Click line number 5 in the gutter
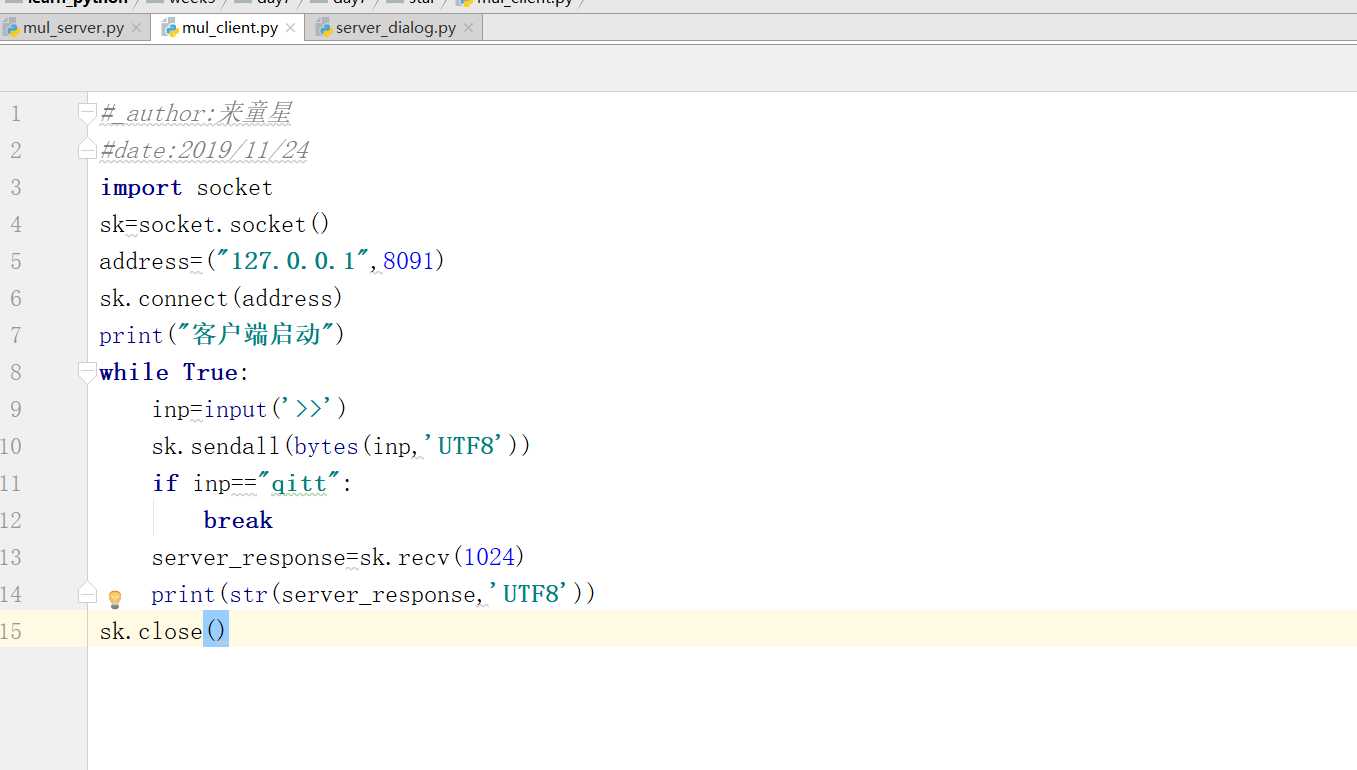This screenshot has width=1357, height=770. 15,261
